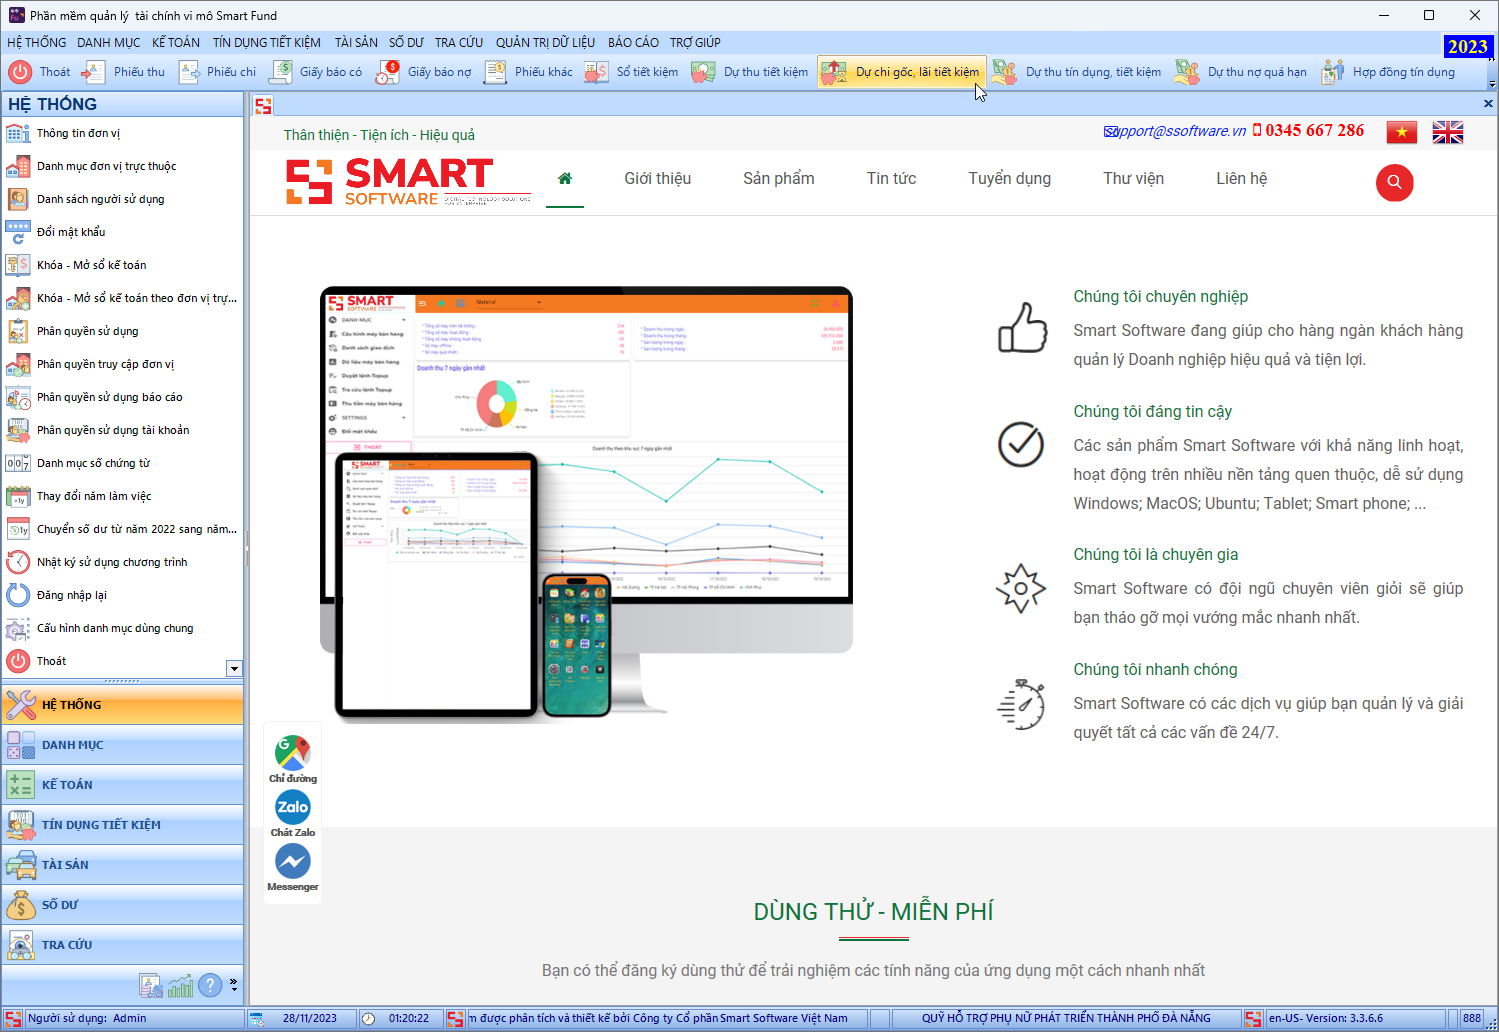Open Phân quyền truy cập đơn vị
Viewport: 1499px width, 1032px height.
click(x=122, y=364)
